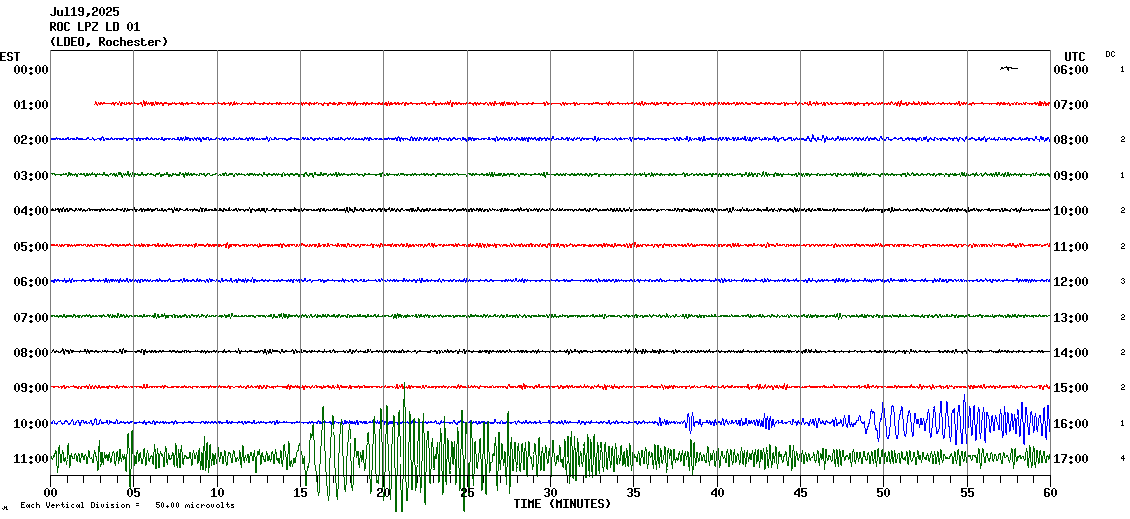Click the 60 tick label on the minutes axis
Viewport: 1130px width, 519px height.
[x=1050, y=493]
